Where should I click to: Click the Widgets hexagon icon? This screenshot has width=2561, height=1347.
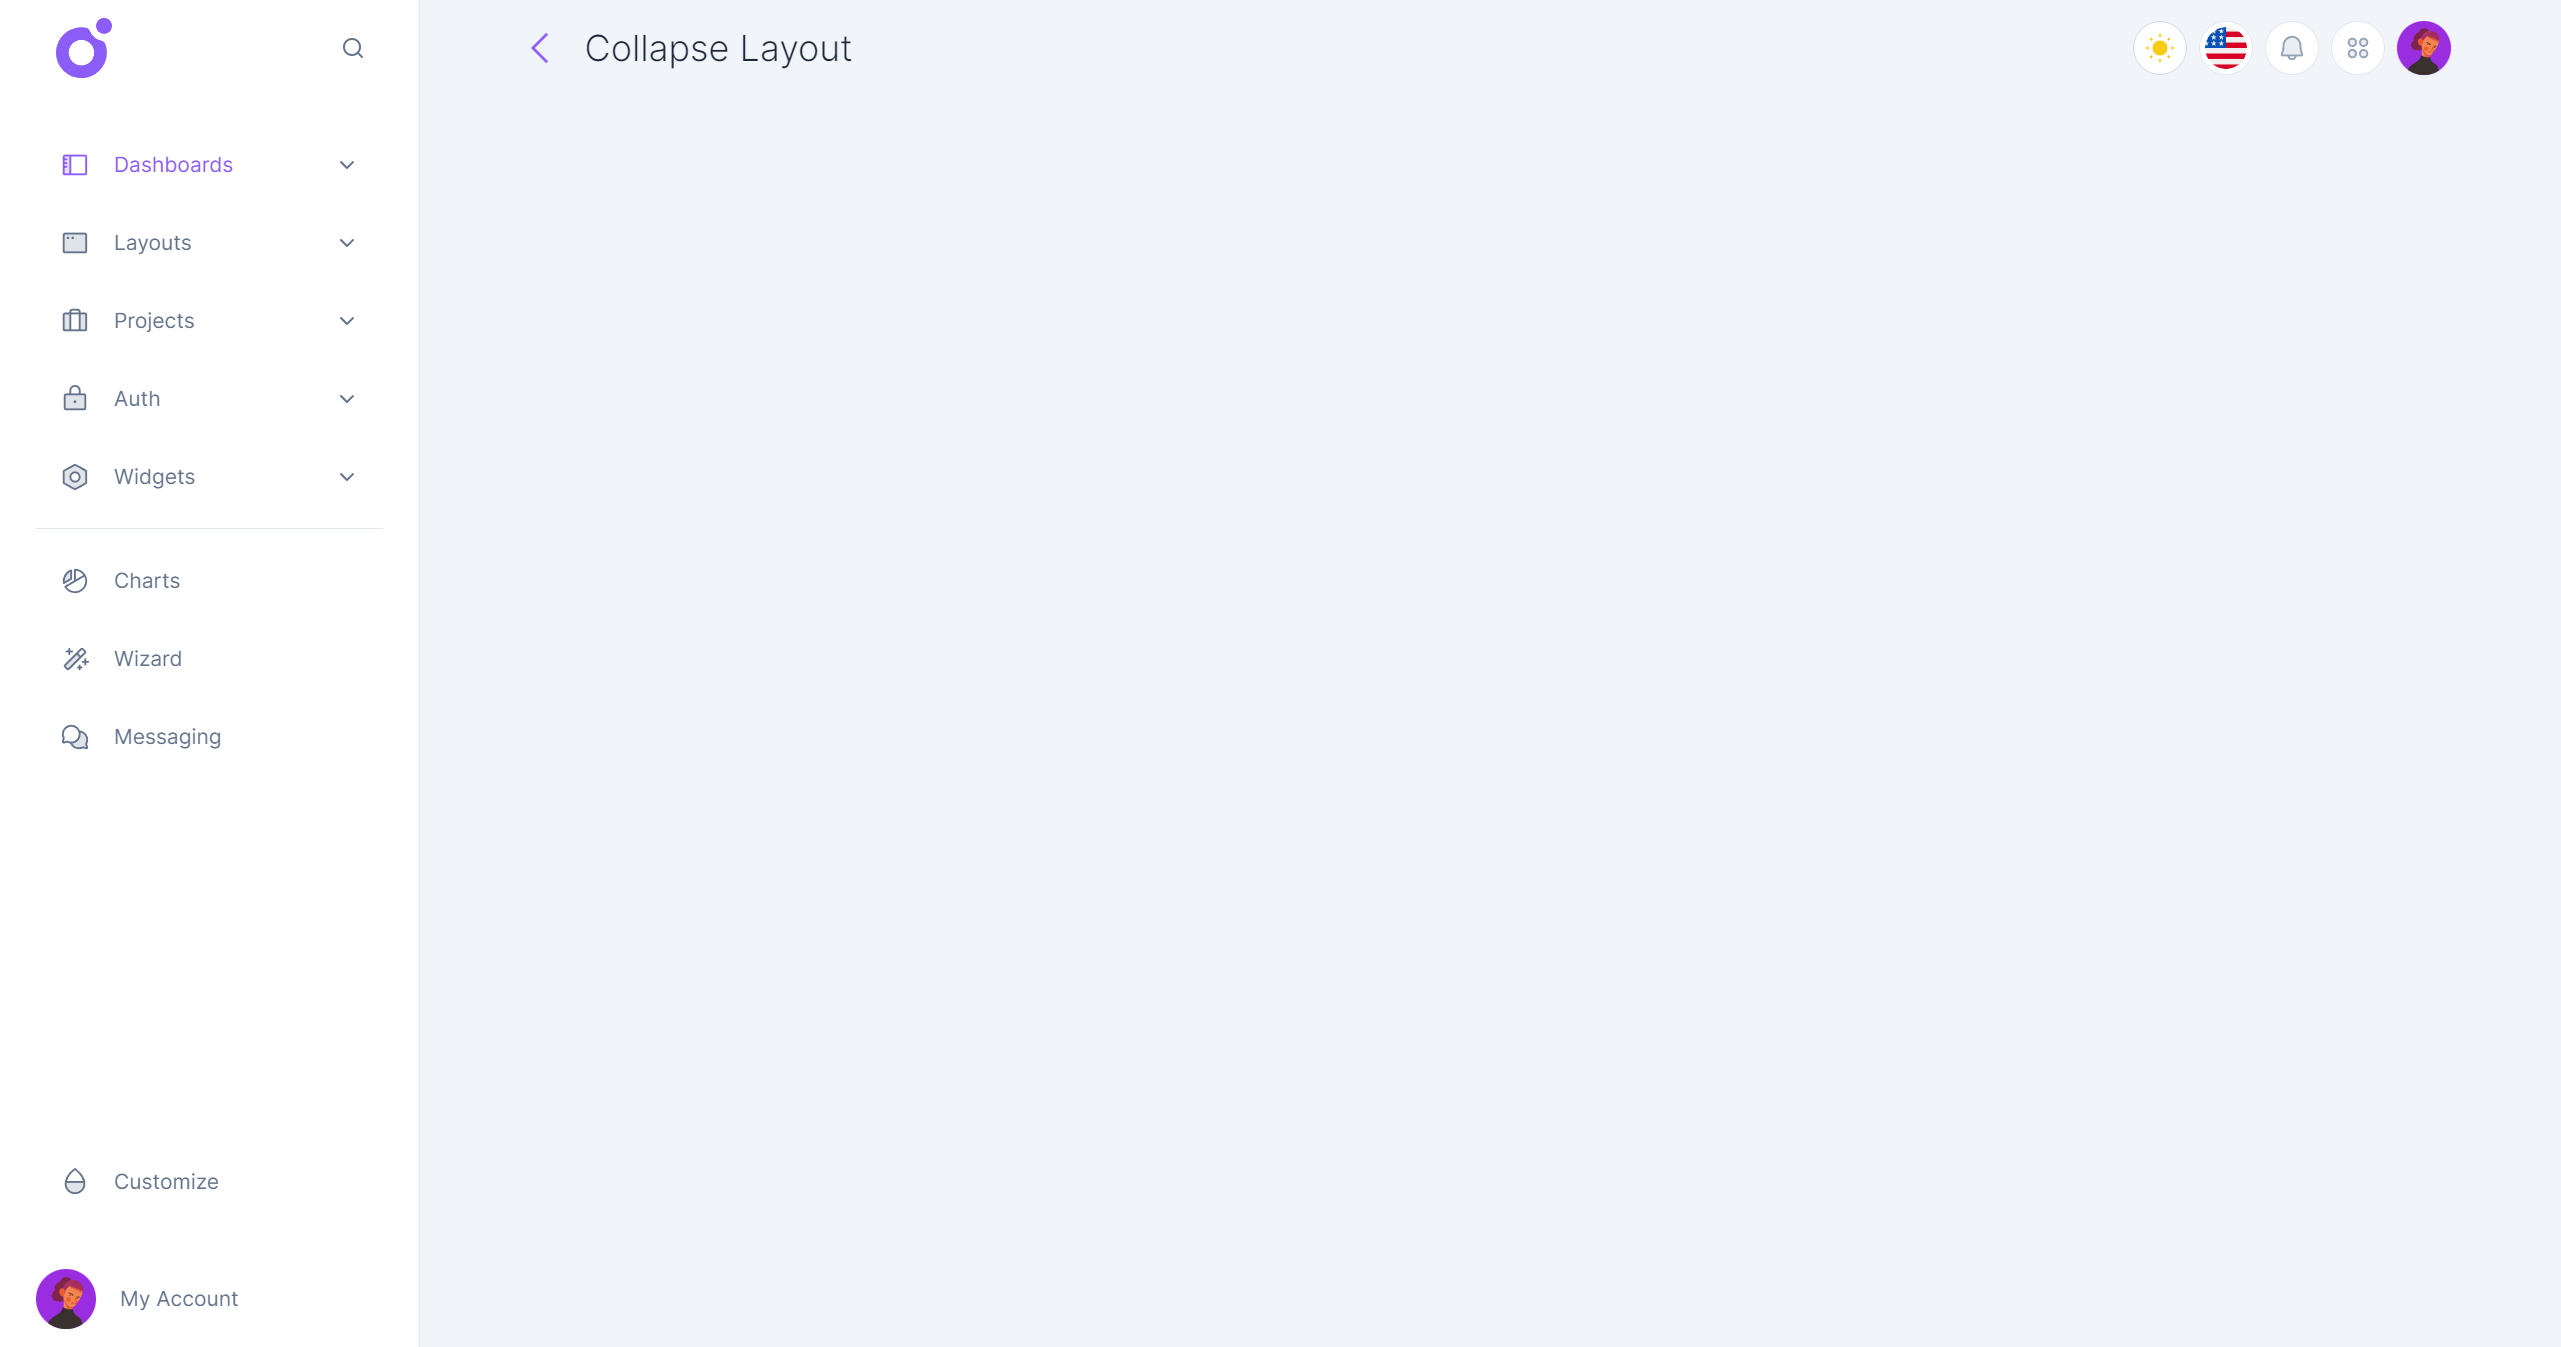click(75, 477)
